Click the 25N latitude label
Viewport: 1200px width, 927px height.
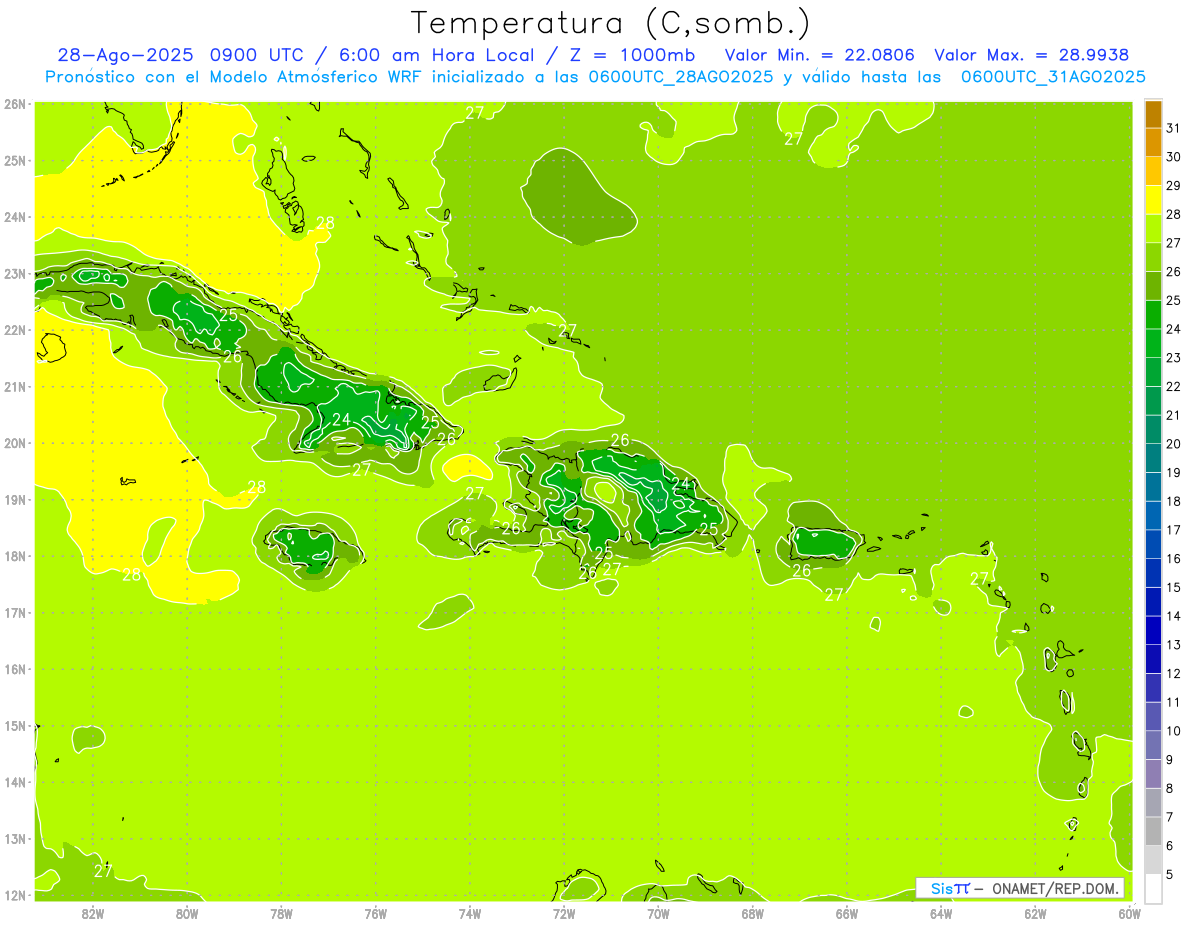(14, 160)
